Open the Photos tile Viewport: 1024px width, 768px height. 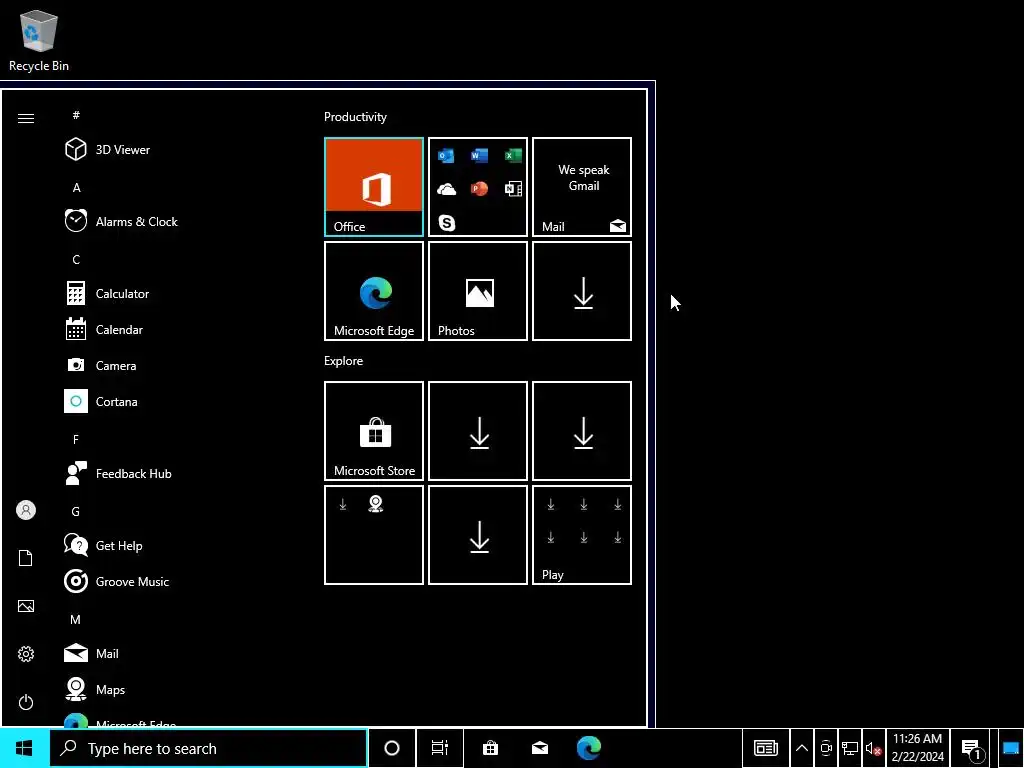coord(477,291)
